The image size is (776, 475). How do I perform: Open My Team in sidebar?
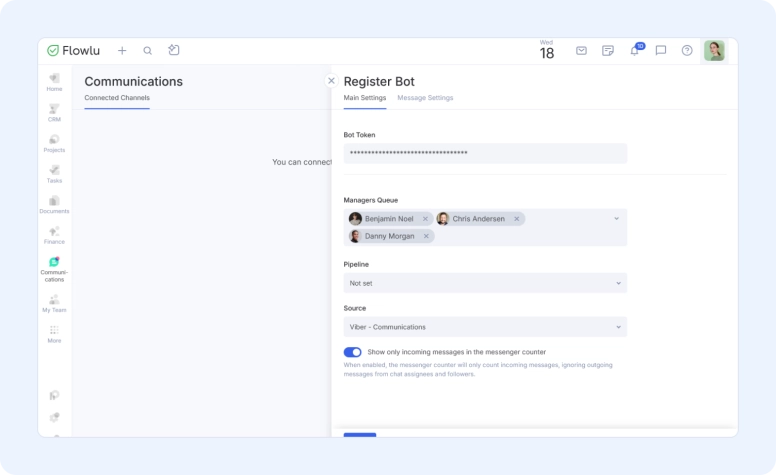(x=54, y=304)
